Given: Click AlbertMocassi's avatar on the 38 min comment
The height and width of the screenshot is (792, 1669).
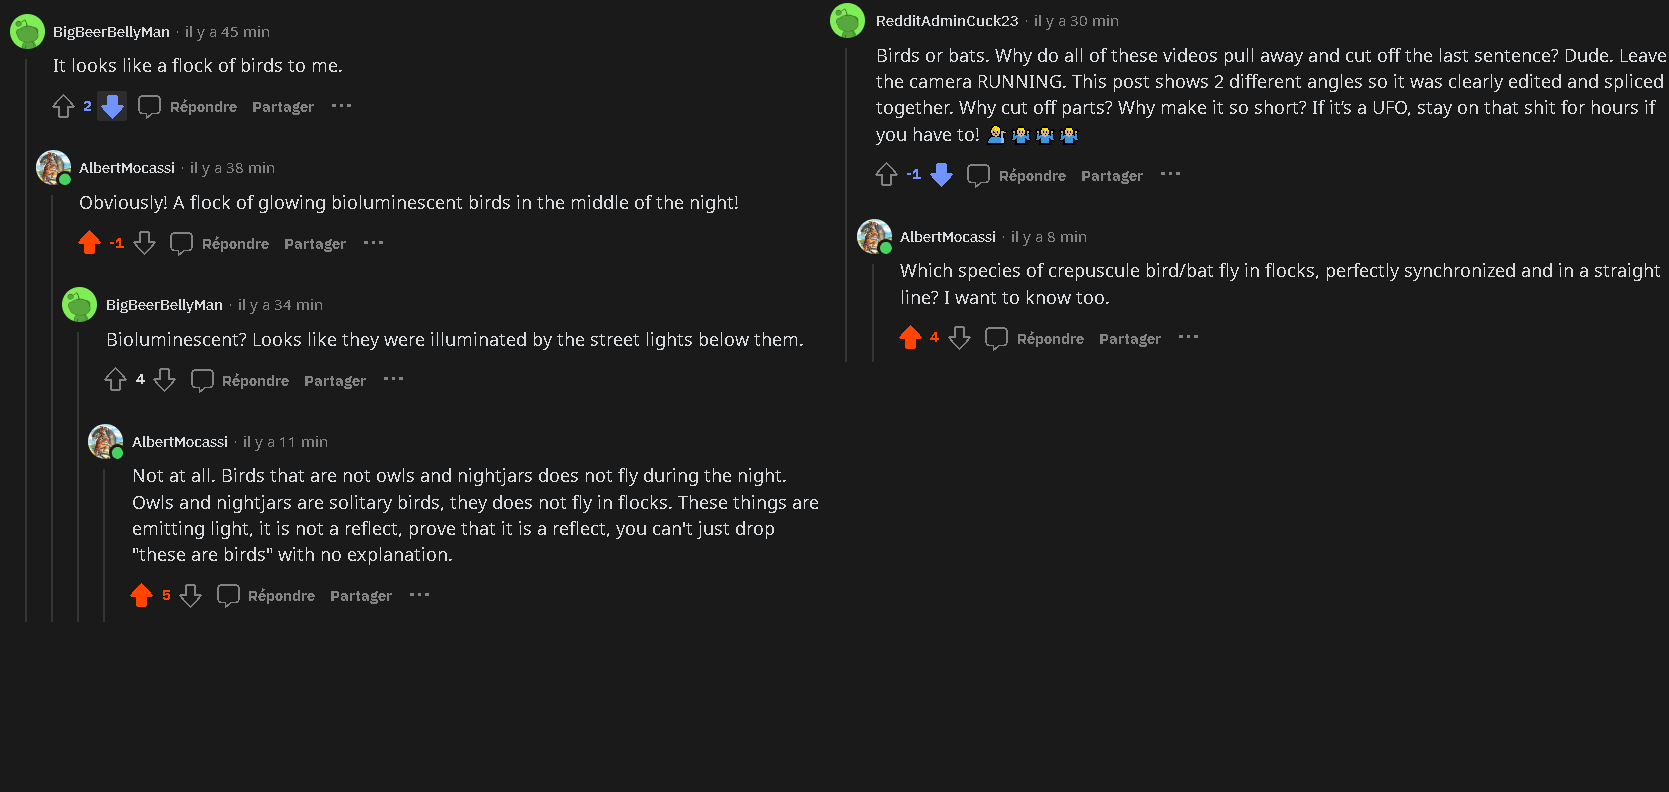Looking at the screenshot, I should 53,167.
